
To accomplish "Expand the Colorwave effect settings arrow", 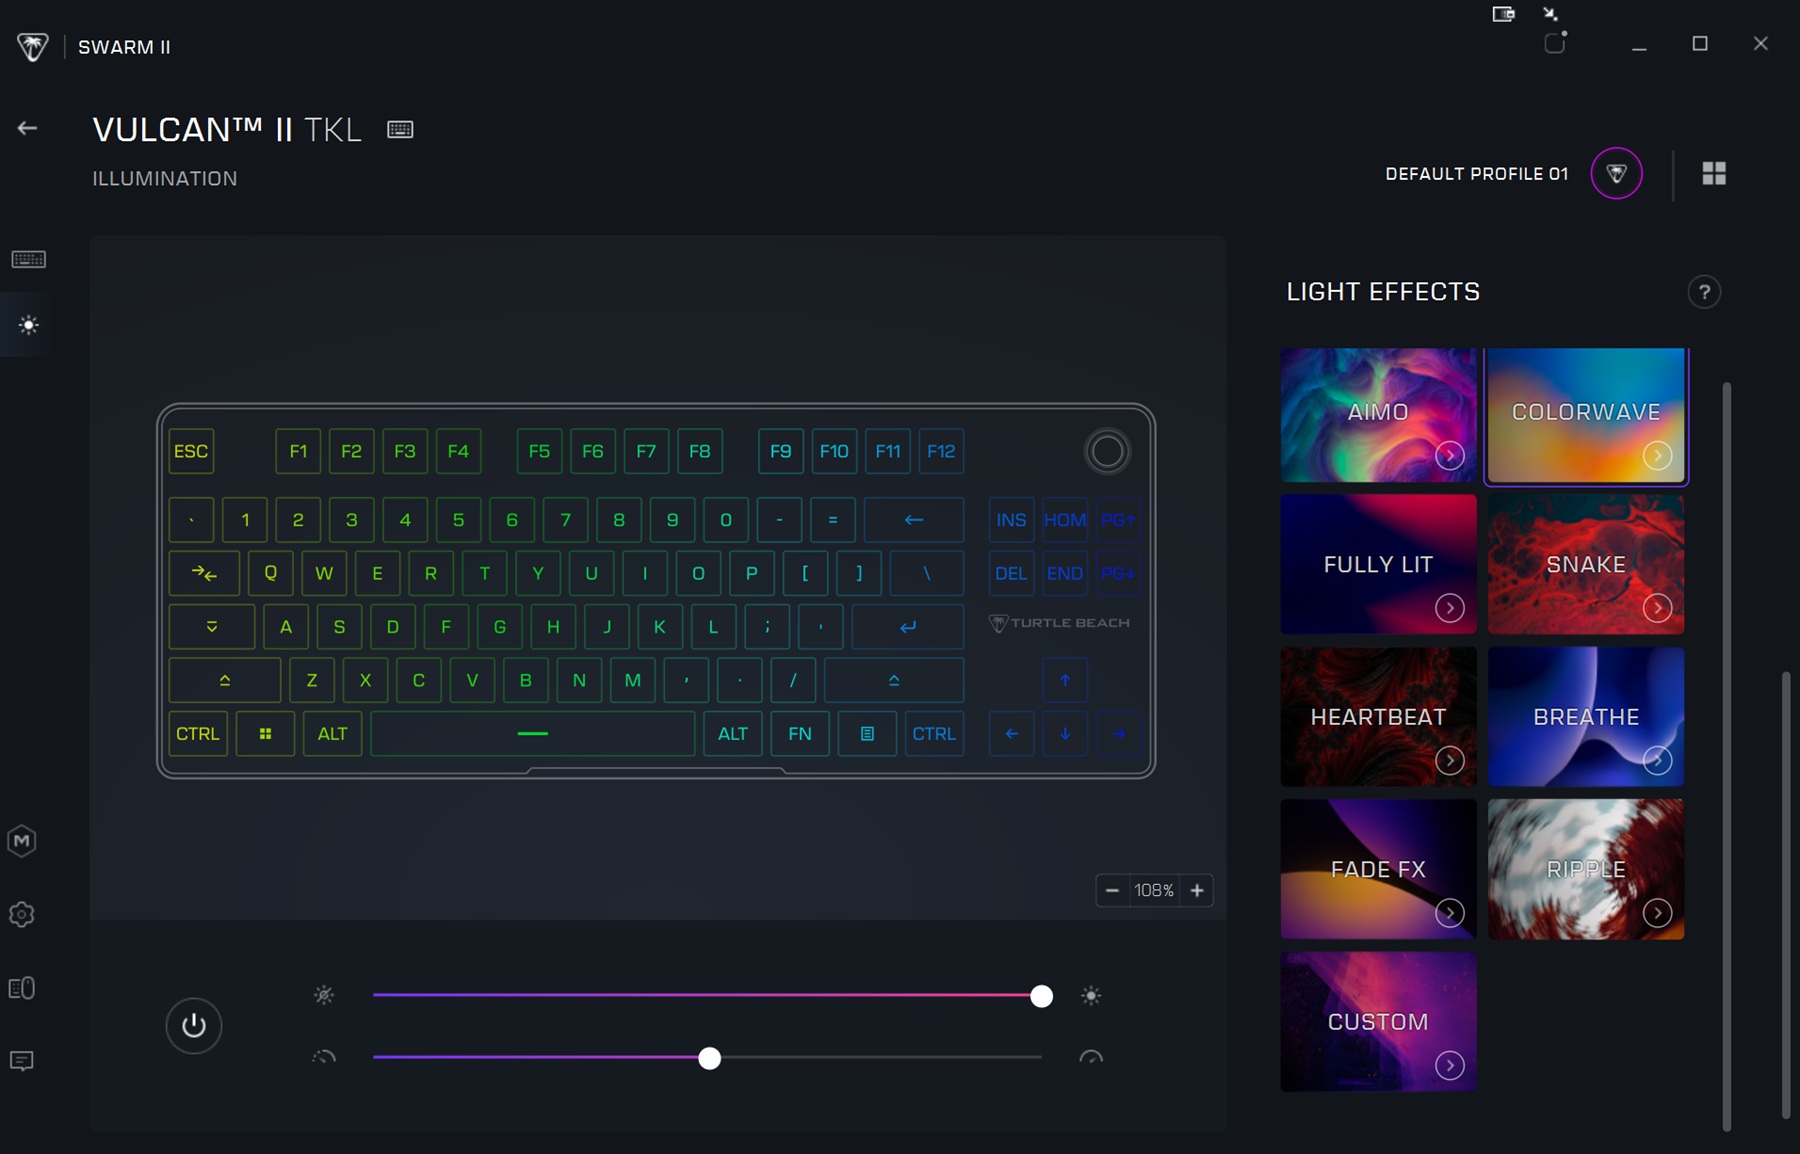I will [x=1657, y=456].
